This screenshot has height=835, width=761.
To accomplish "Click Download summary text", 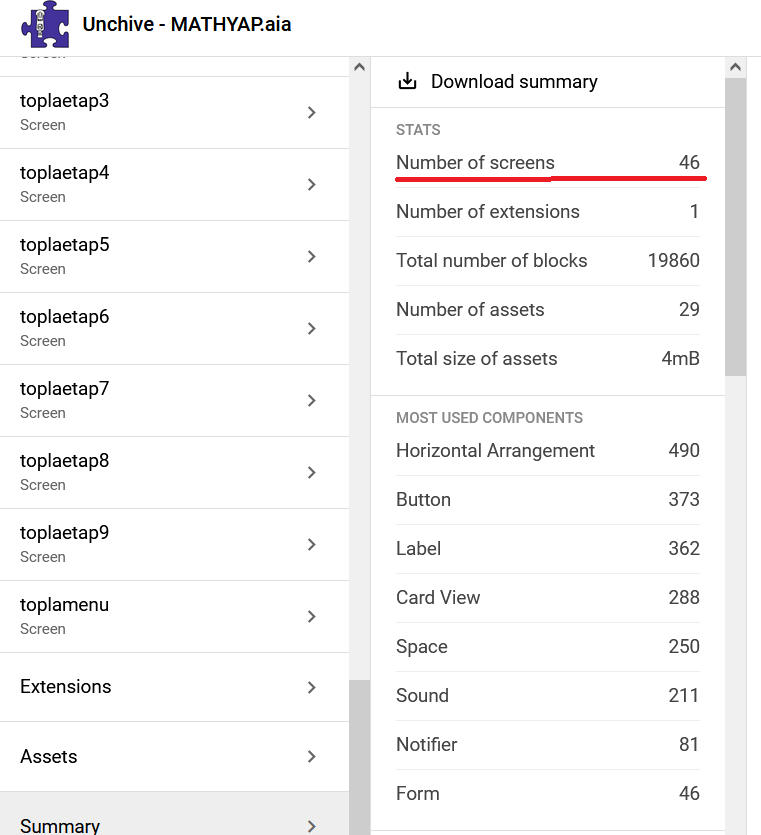I will click(514, 82).
